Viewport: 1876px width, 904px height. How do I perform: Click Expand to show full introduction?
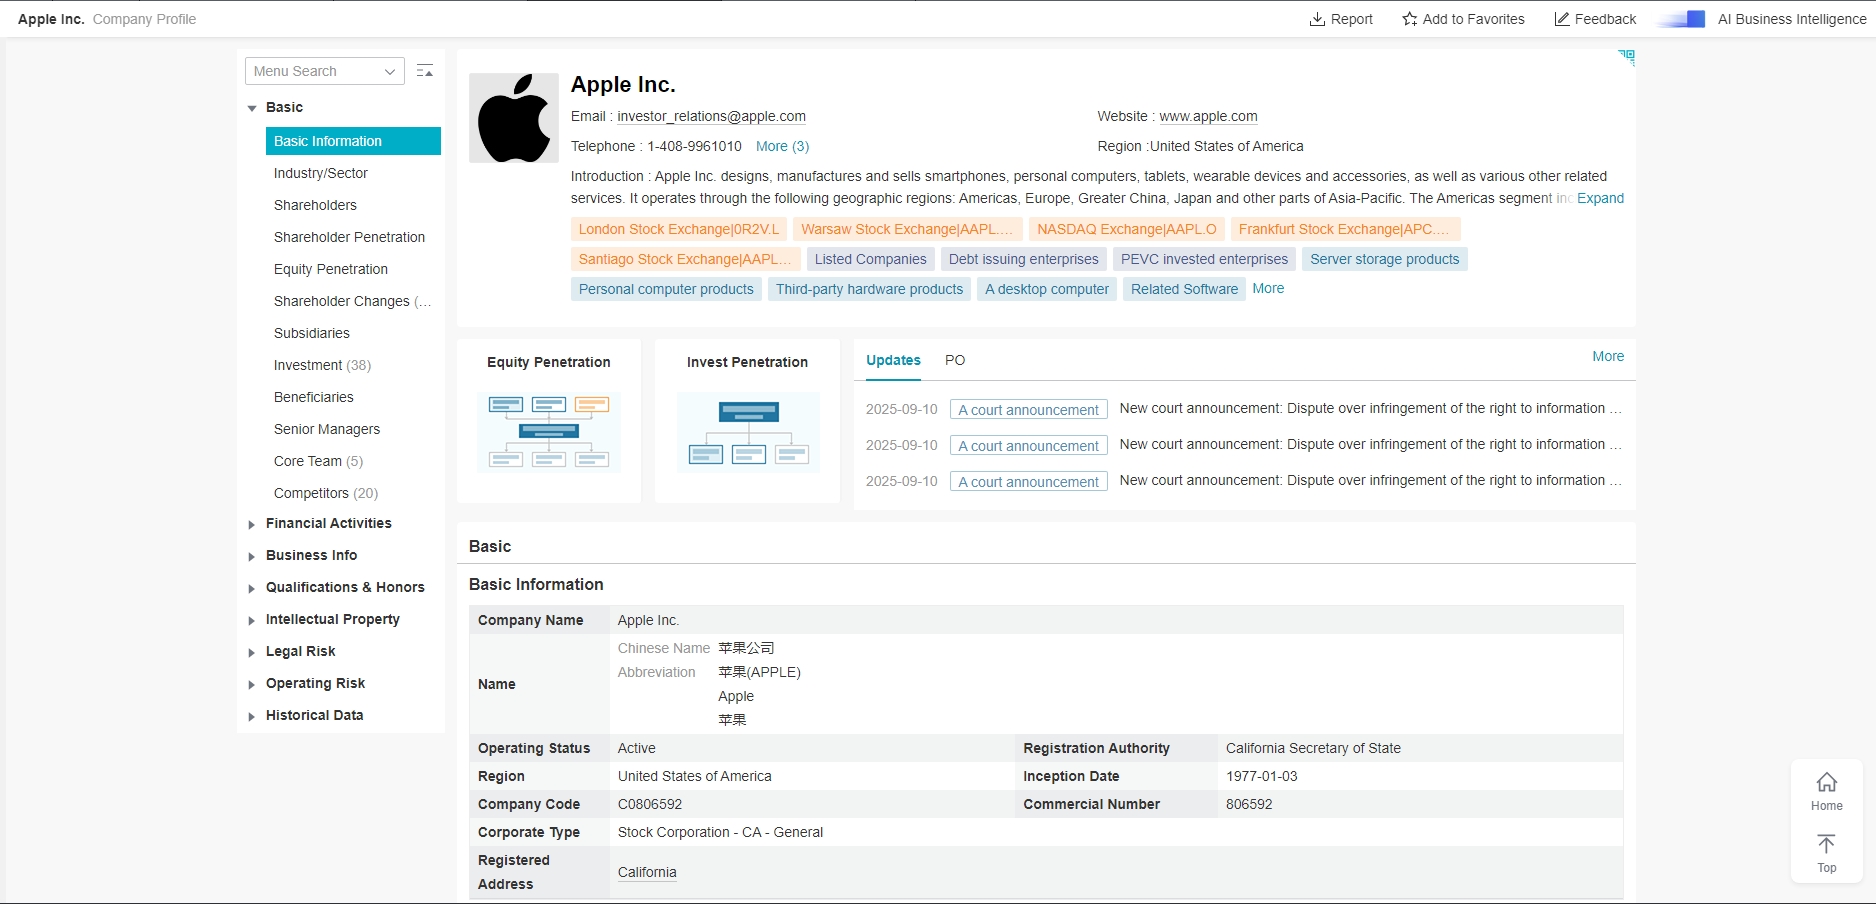pyautogui.click(x=1600, y=198)
